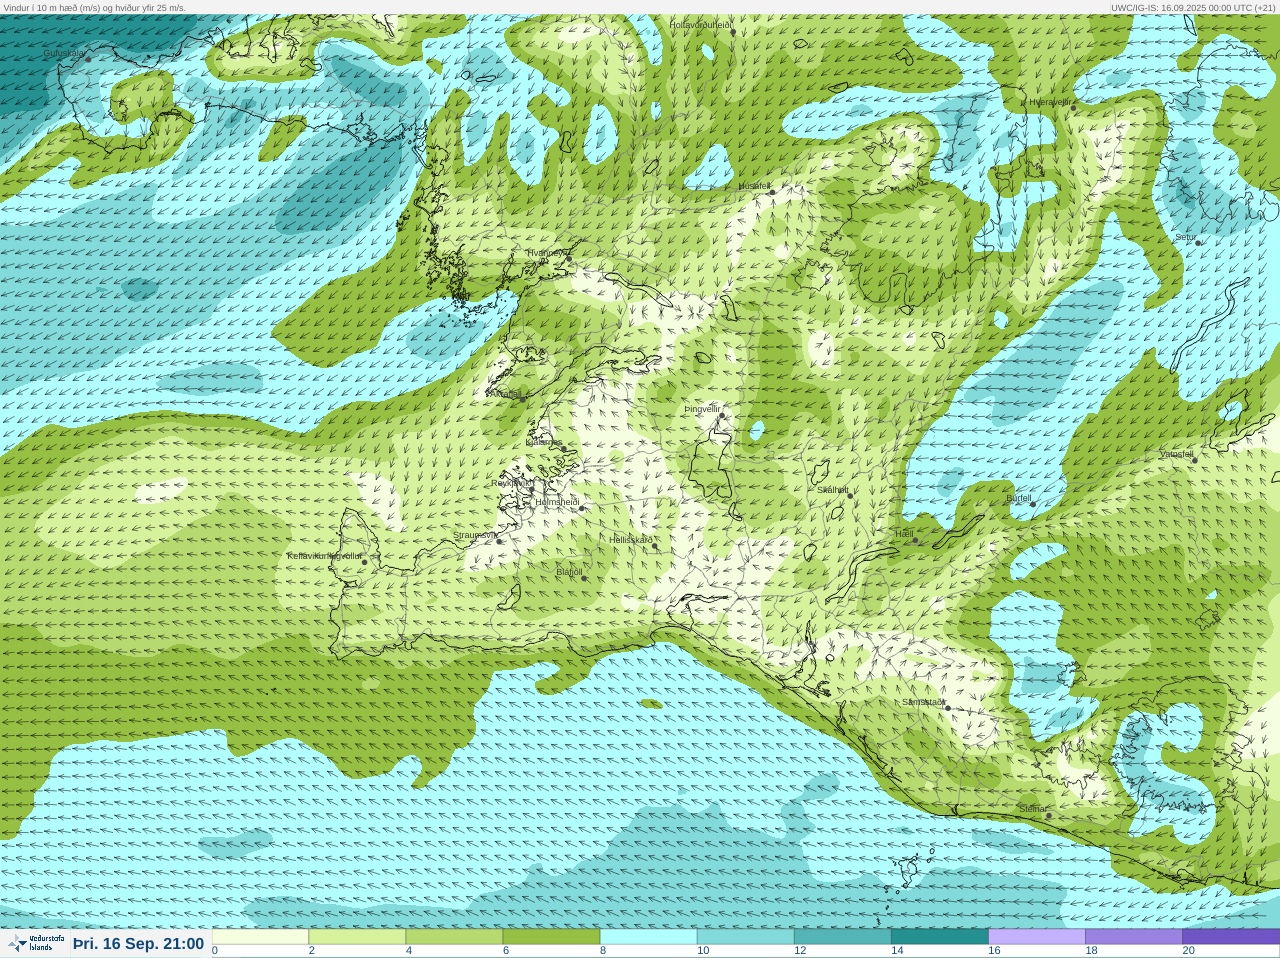Viewport: 1280px width, 958px height.
Task: Click the Straumsvík station marker
Action: 499,542
